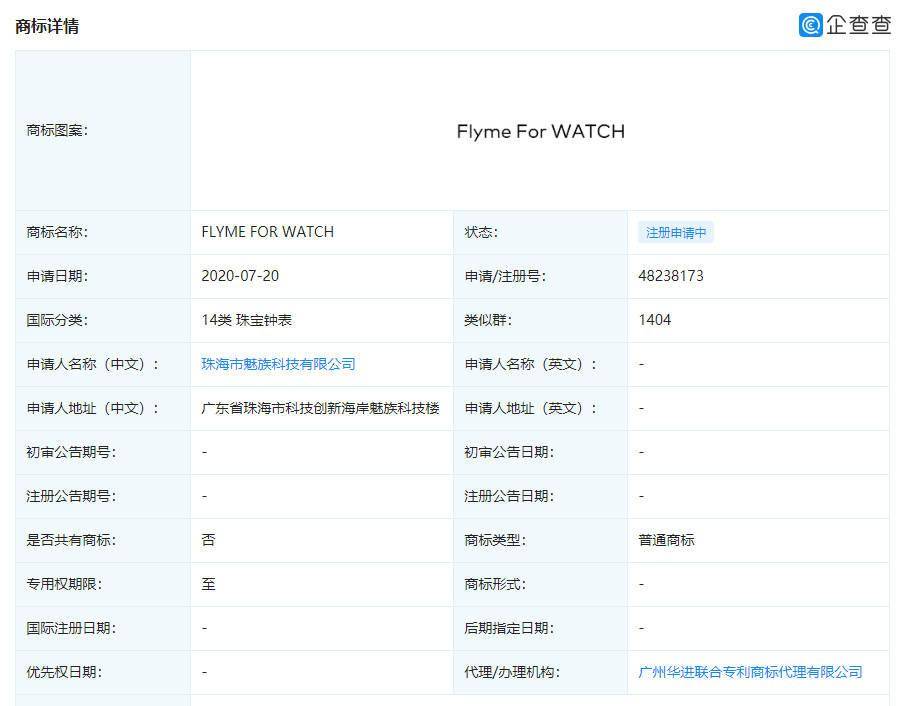Image resolution: width=906 pixels, height=706 pixels.
Task: Click the 注册公告日期 label
Action: coord(509,496)
